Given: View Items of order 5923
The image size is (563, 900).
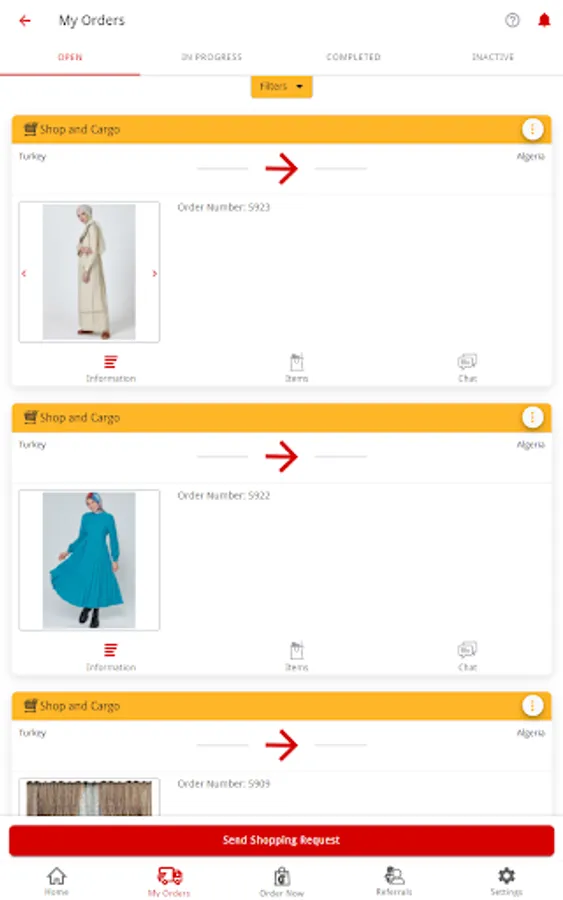Looking at the screenshot, I should tap(297, 368).
